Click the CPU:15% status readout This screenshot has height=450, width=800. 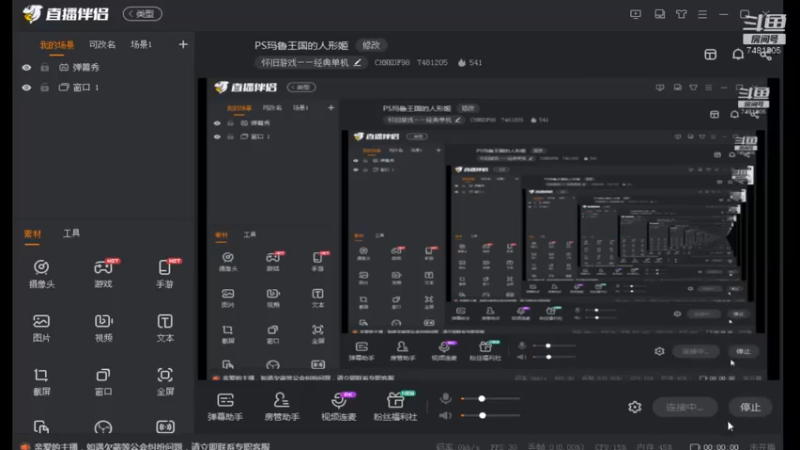(611, 446)
